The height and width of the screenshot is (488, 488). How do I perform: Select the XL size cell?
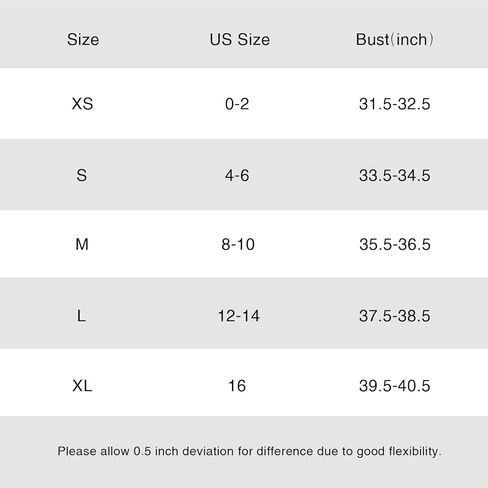click(82, 386)
